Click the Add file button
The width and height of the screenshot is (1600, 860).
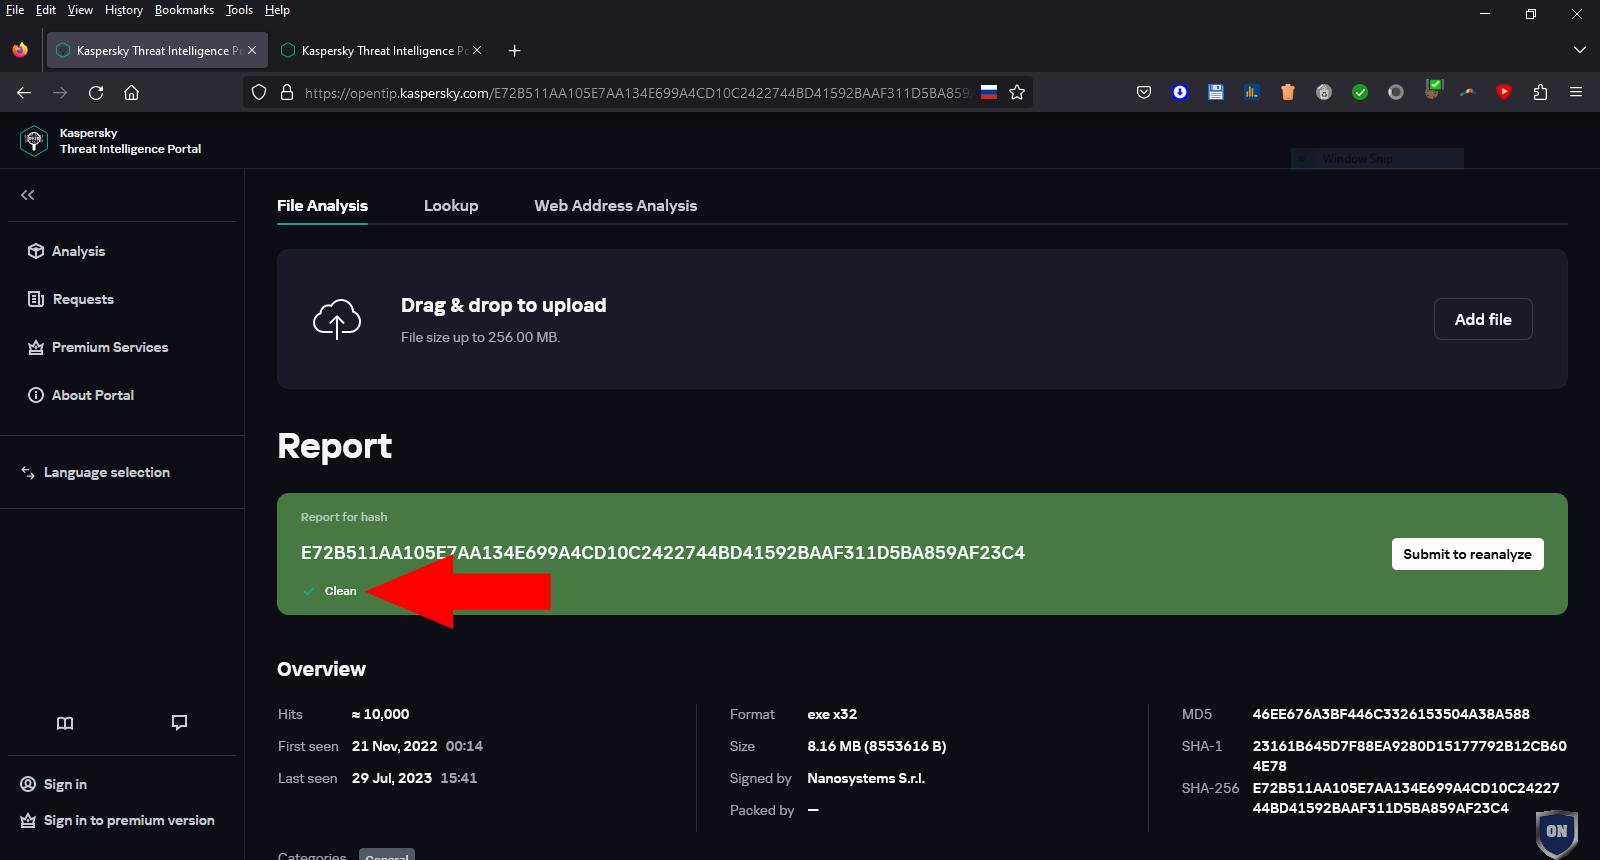coord(1483,319)
